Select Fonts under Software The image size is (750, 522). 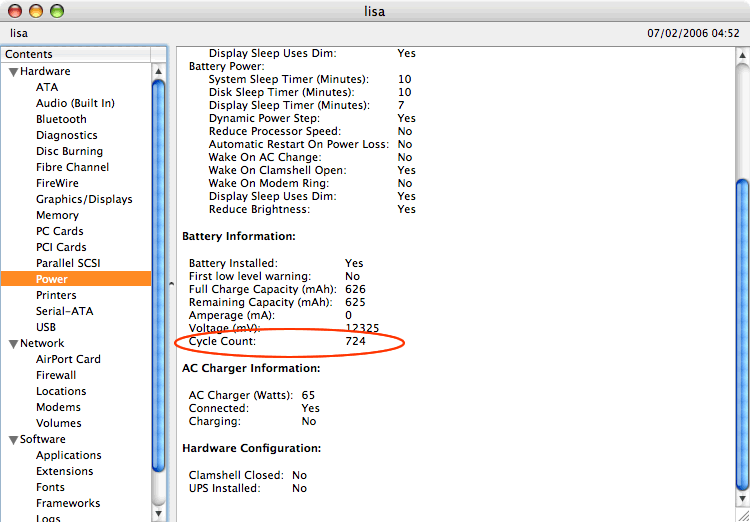50,487
